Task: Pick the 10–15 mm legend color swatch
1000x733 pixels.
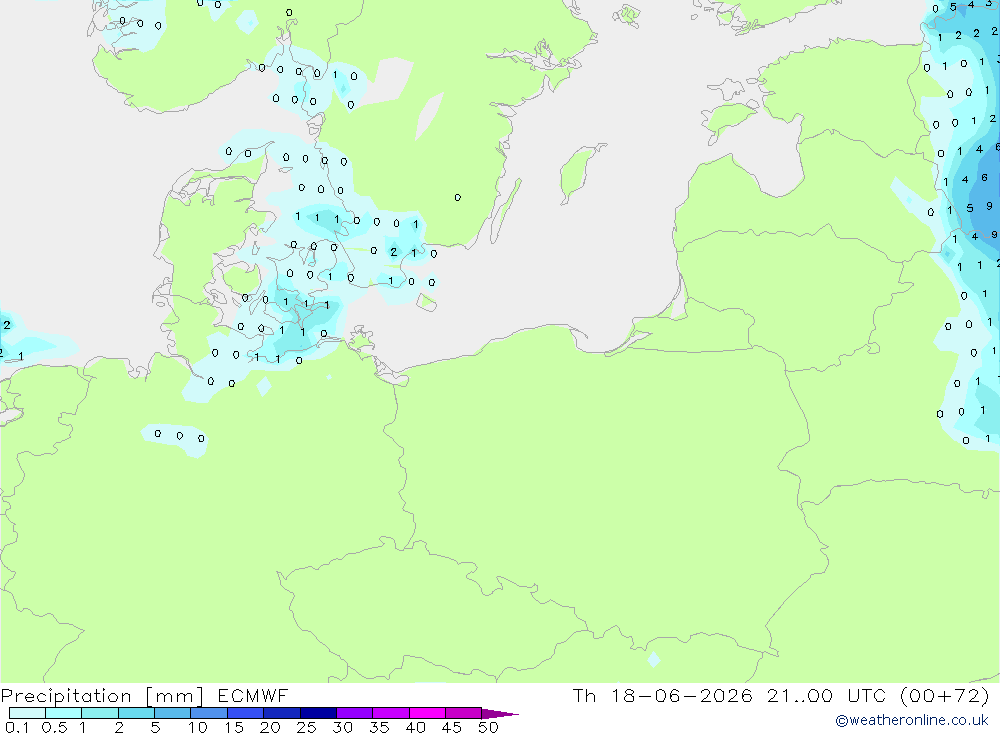Action: (x=209, y=713)
